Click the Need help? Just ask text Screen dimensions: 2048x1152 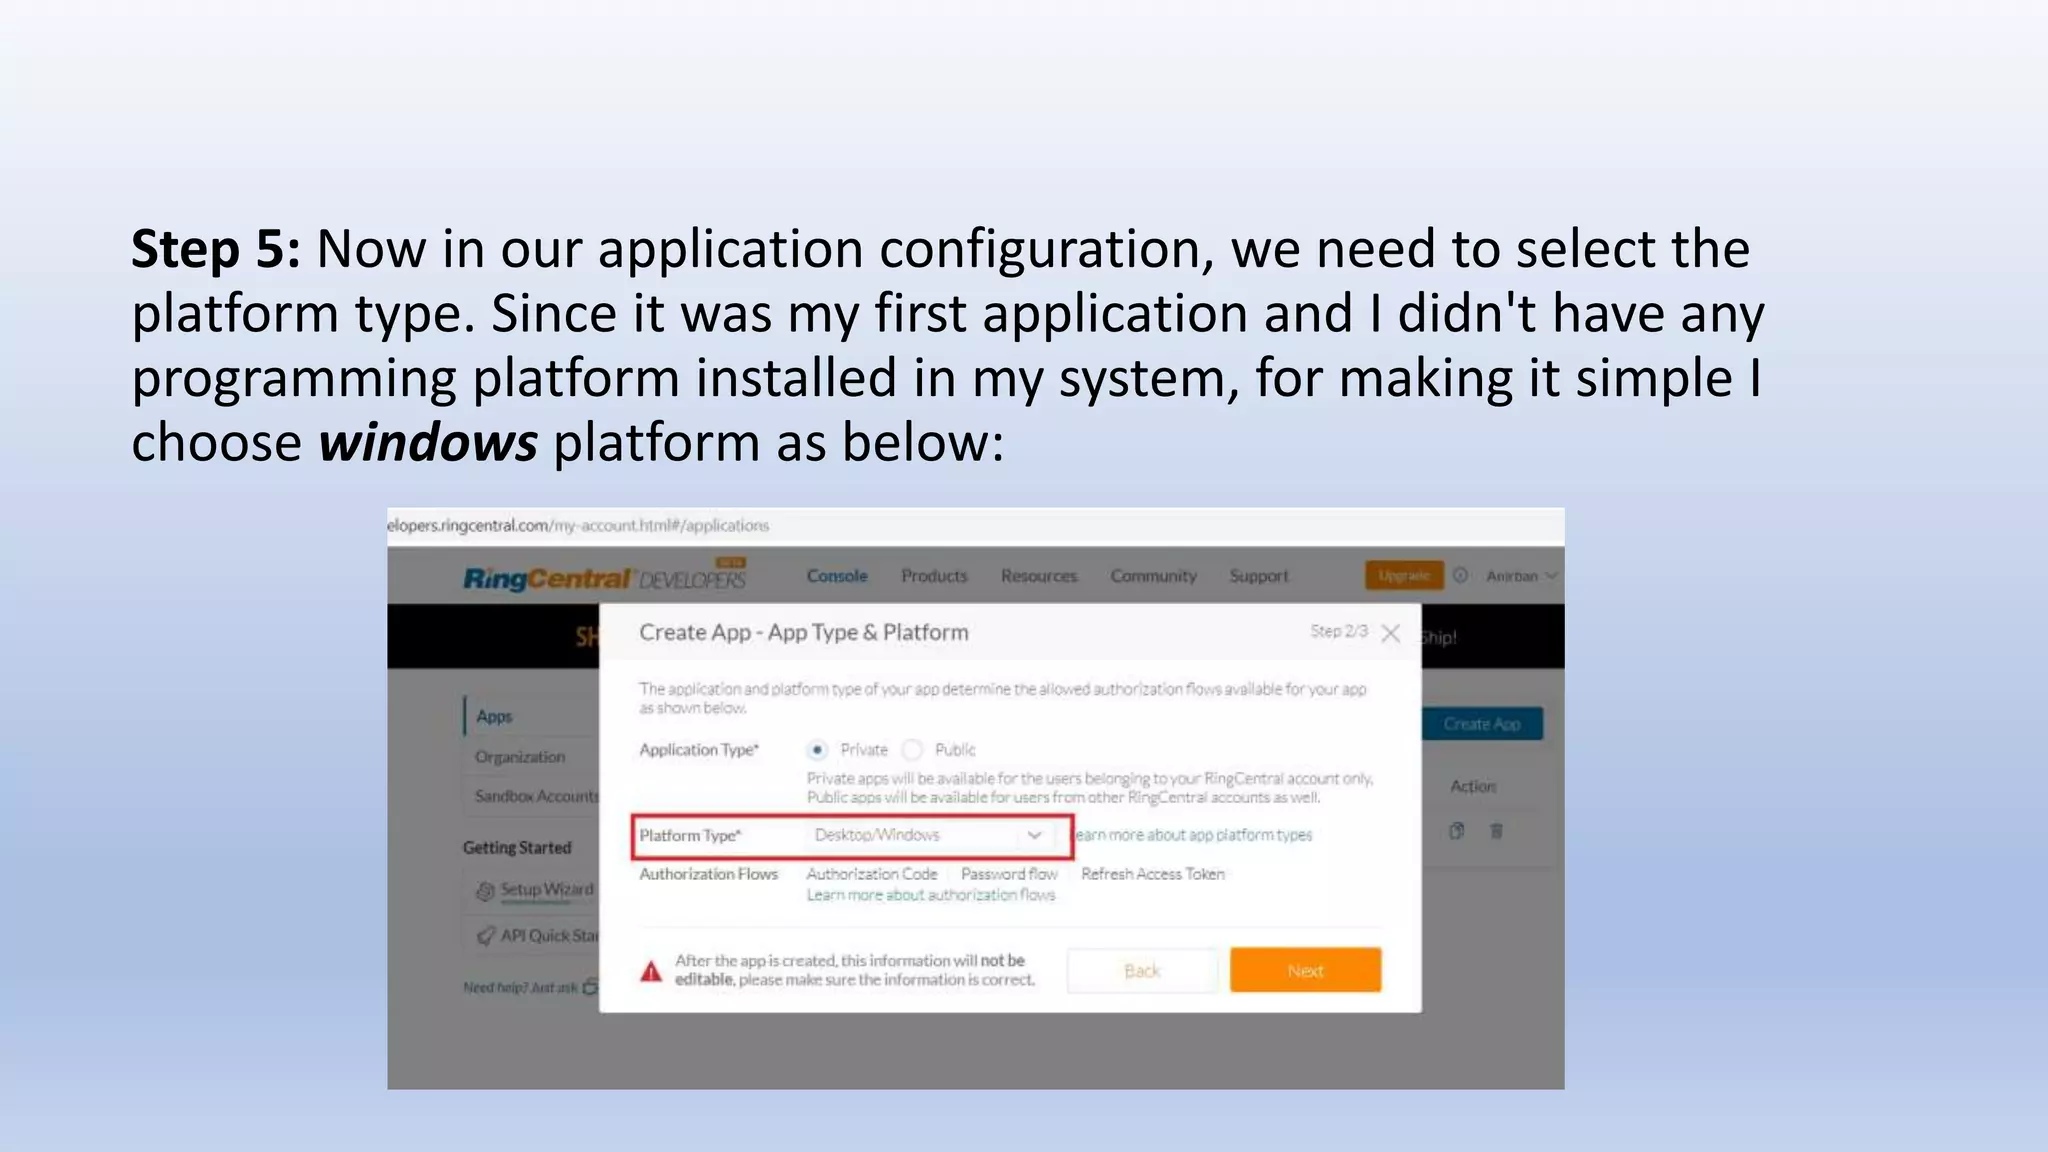click(521, 988)
